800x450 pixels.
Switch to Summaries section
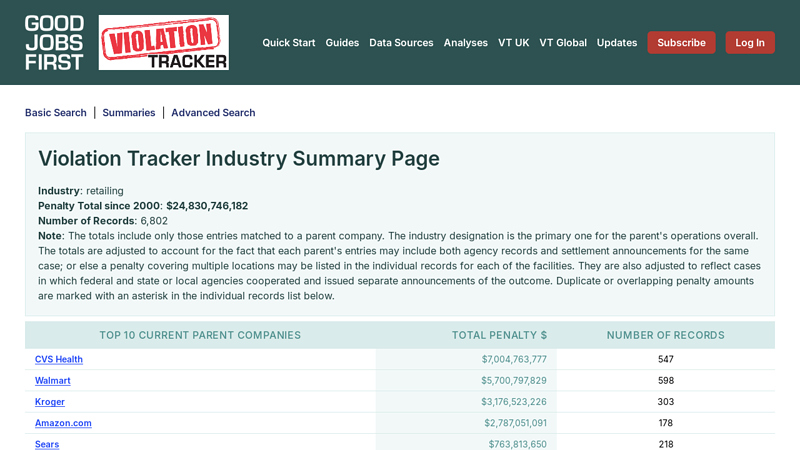[x=129, y=113]
